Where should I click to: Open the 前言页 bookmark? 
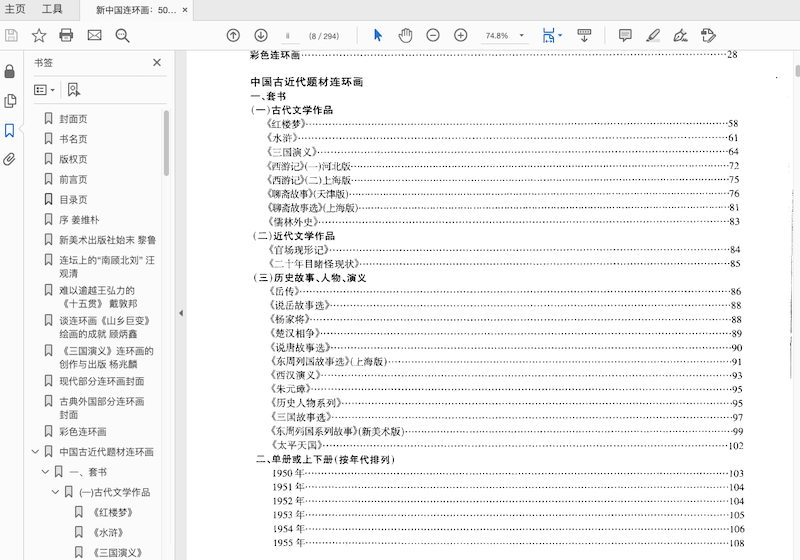[x=73, y=180]
